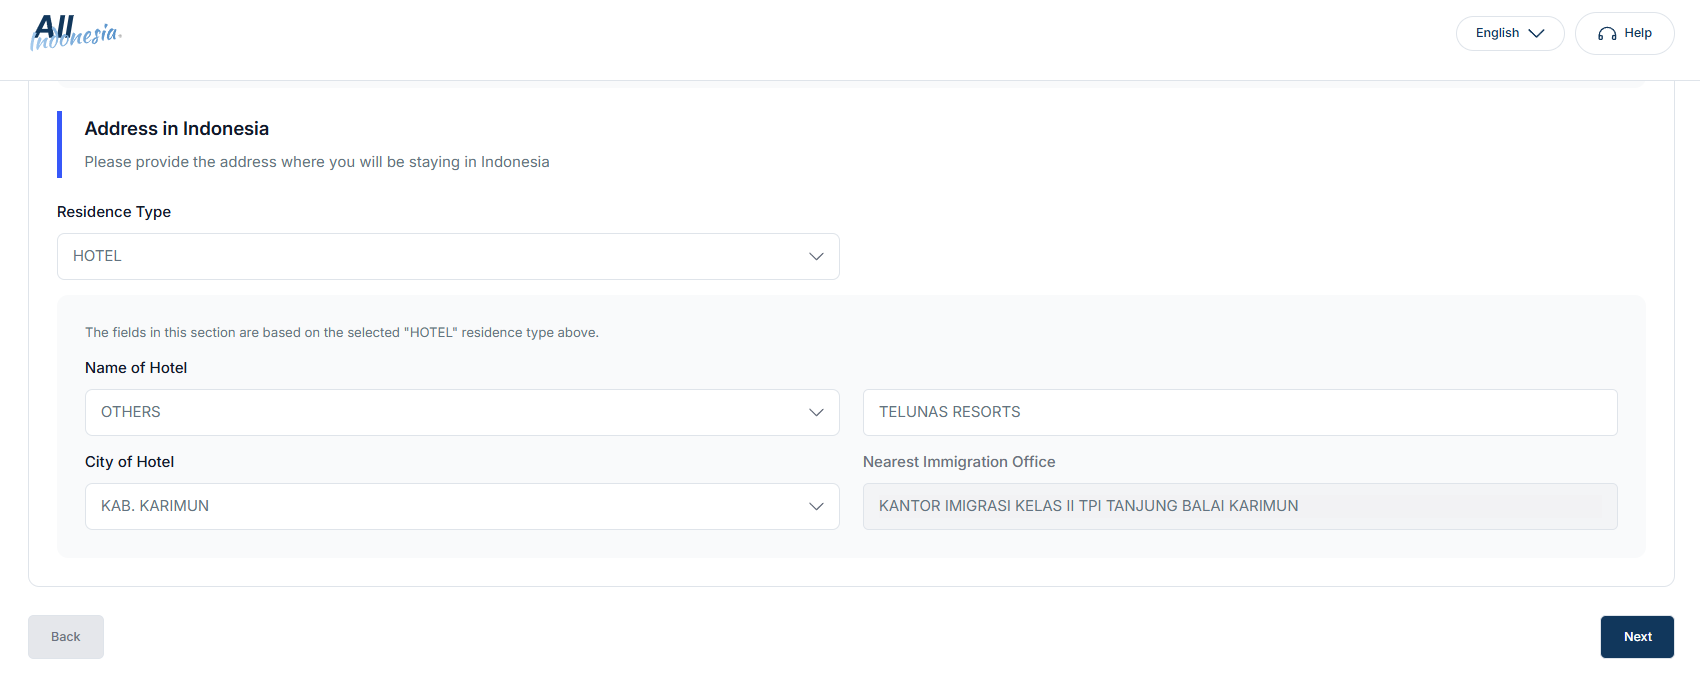
Task: Click the City of Hotel label
Action: (130, 462)
